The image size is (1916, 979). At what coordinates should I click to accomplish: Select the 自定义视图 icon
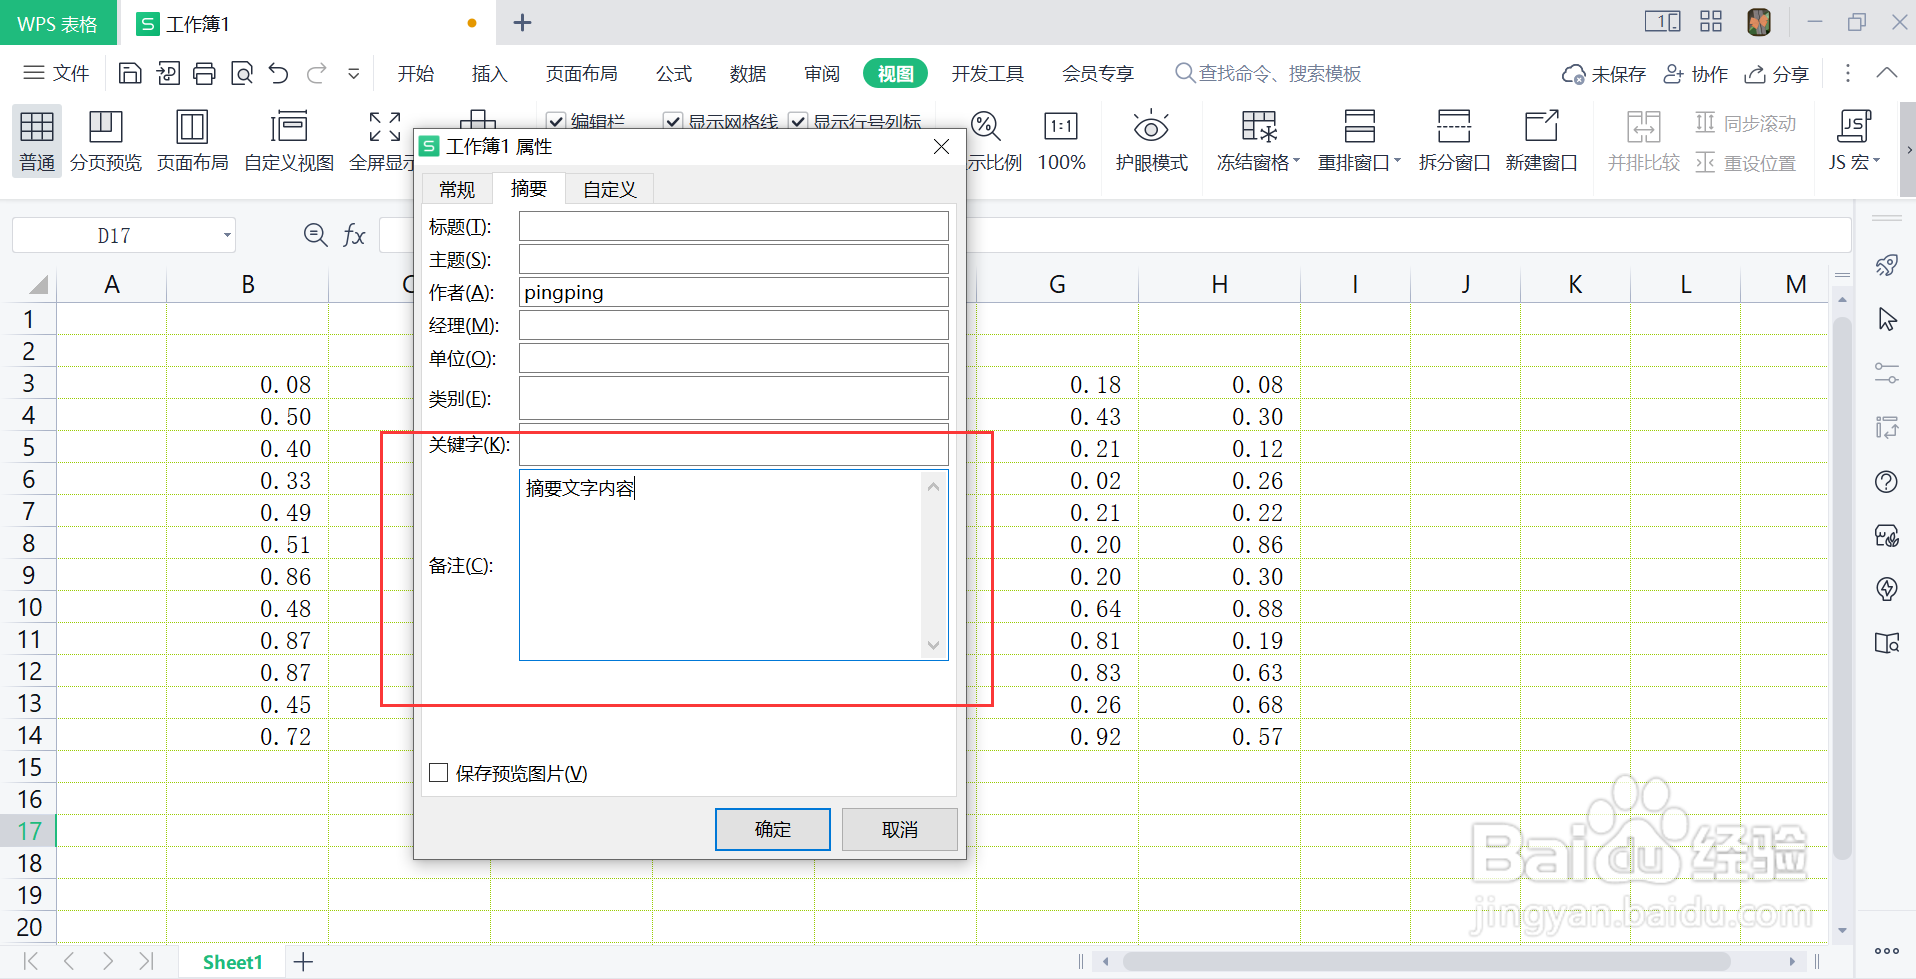(288, 140)
